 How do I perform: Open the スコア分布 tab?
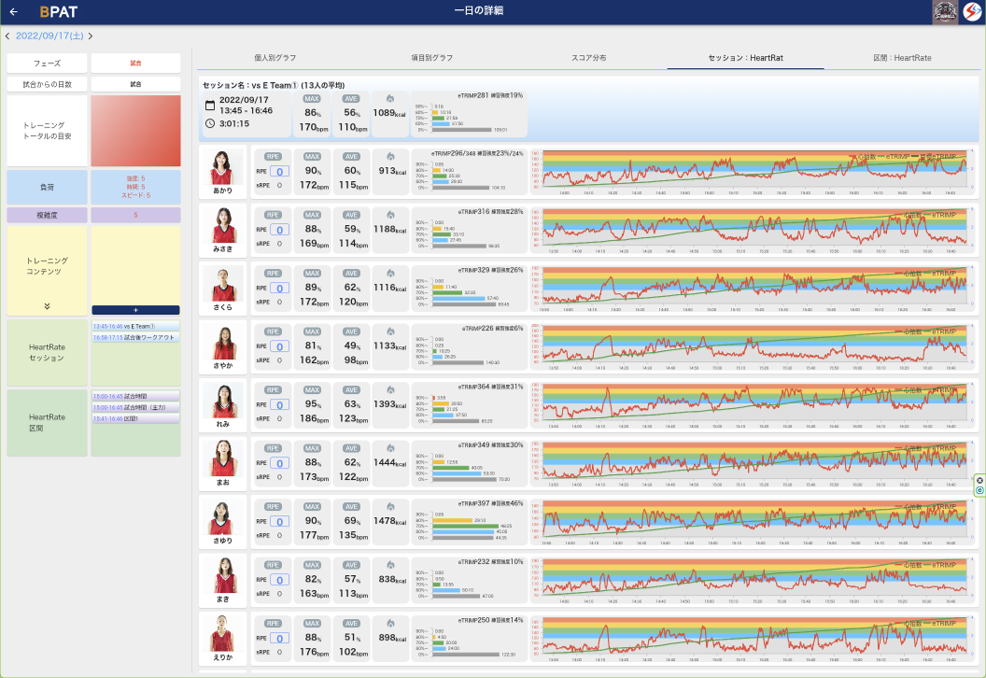(x=588, y=58)
